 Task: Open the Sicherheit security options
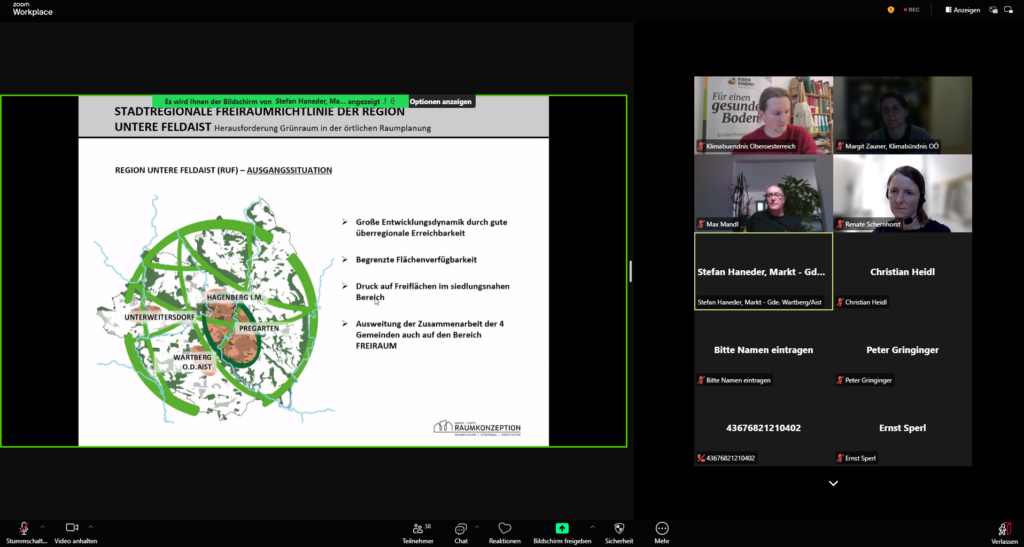[619, 528]
